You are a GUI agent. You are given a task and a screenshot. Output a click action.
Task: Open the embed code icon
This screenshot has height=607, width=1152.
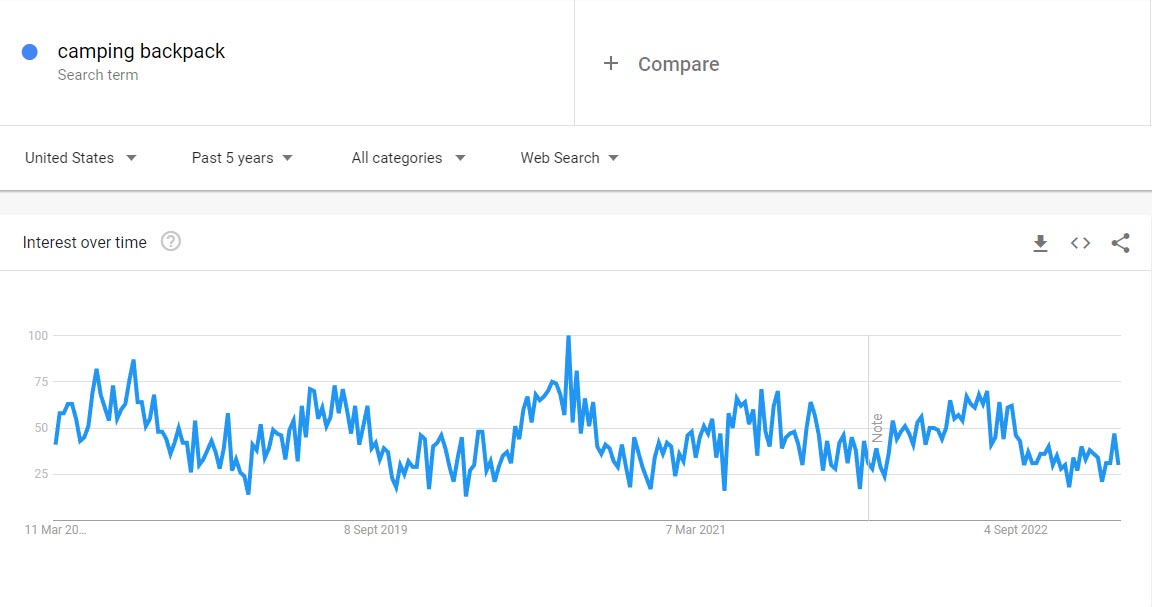[x=1080, y=243]
